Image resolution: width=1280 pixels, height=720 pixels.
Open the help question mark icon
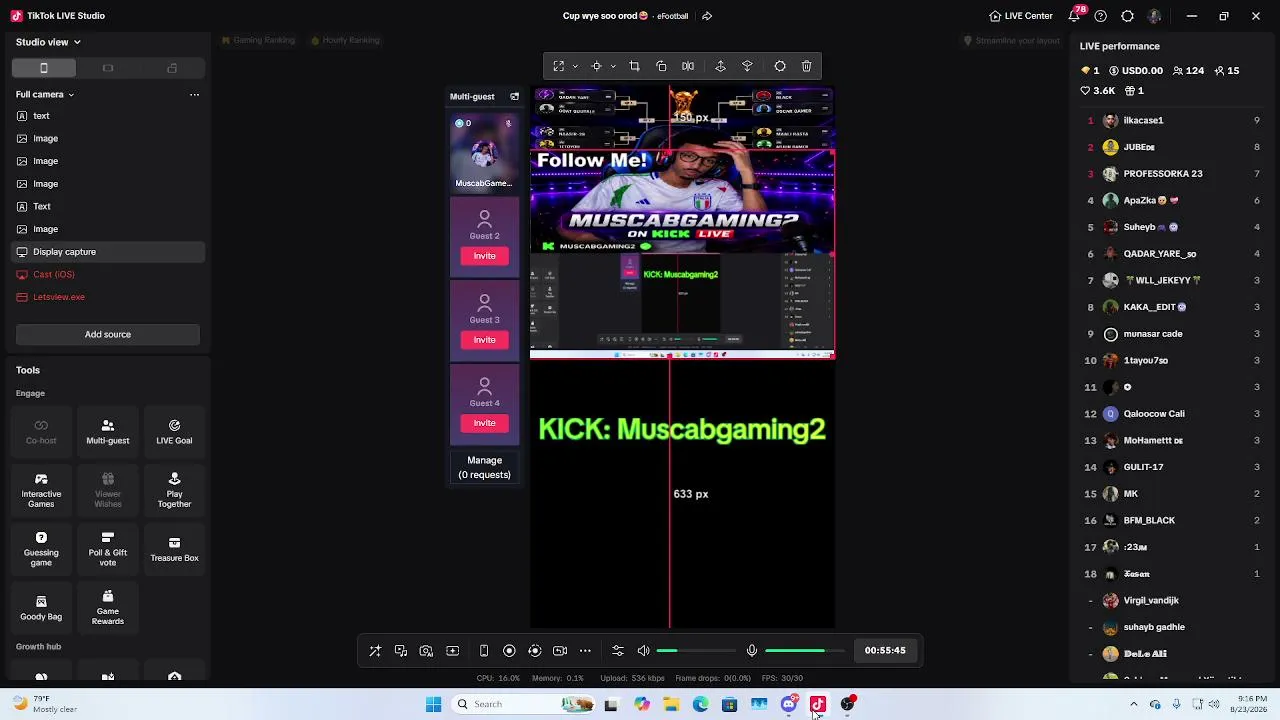[x=1101, y=16]
